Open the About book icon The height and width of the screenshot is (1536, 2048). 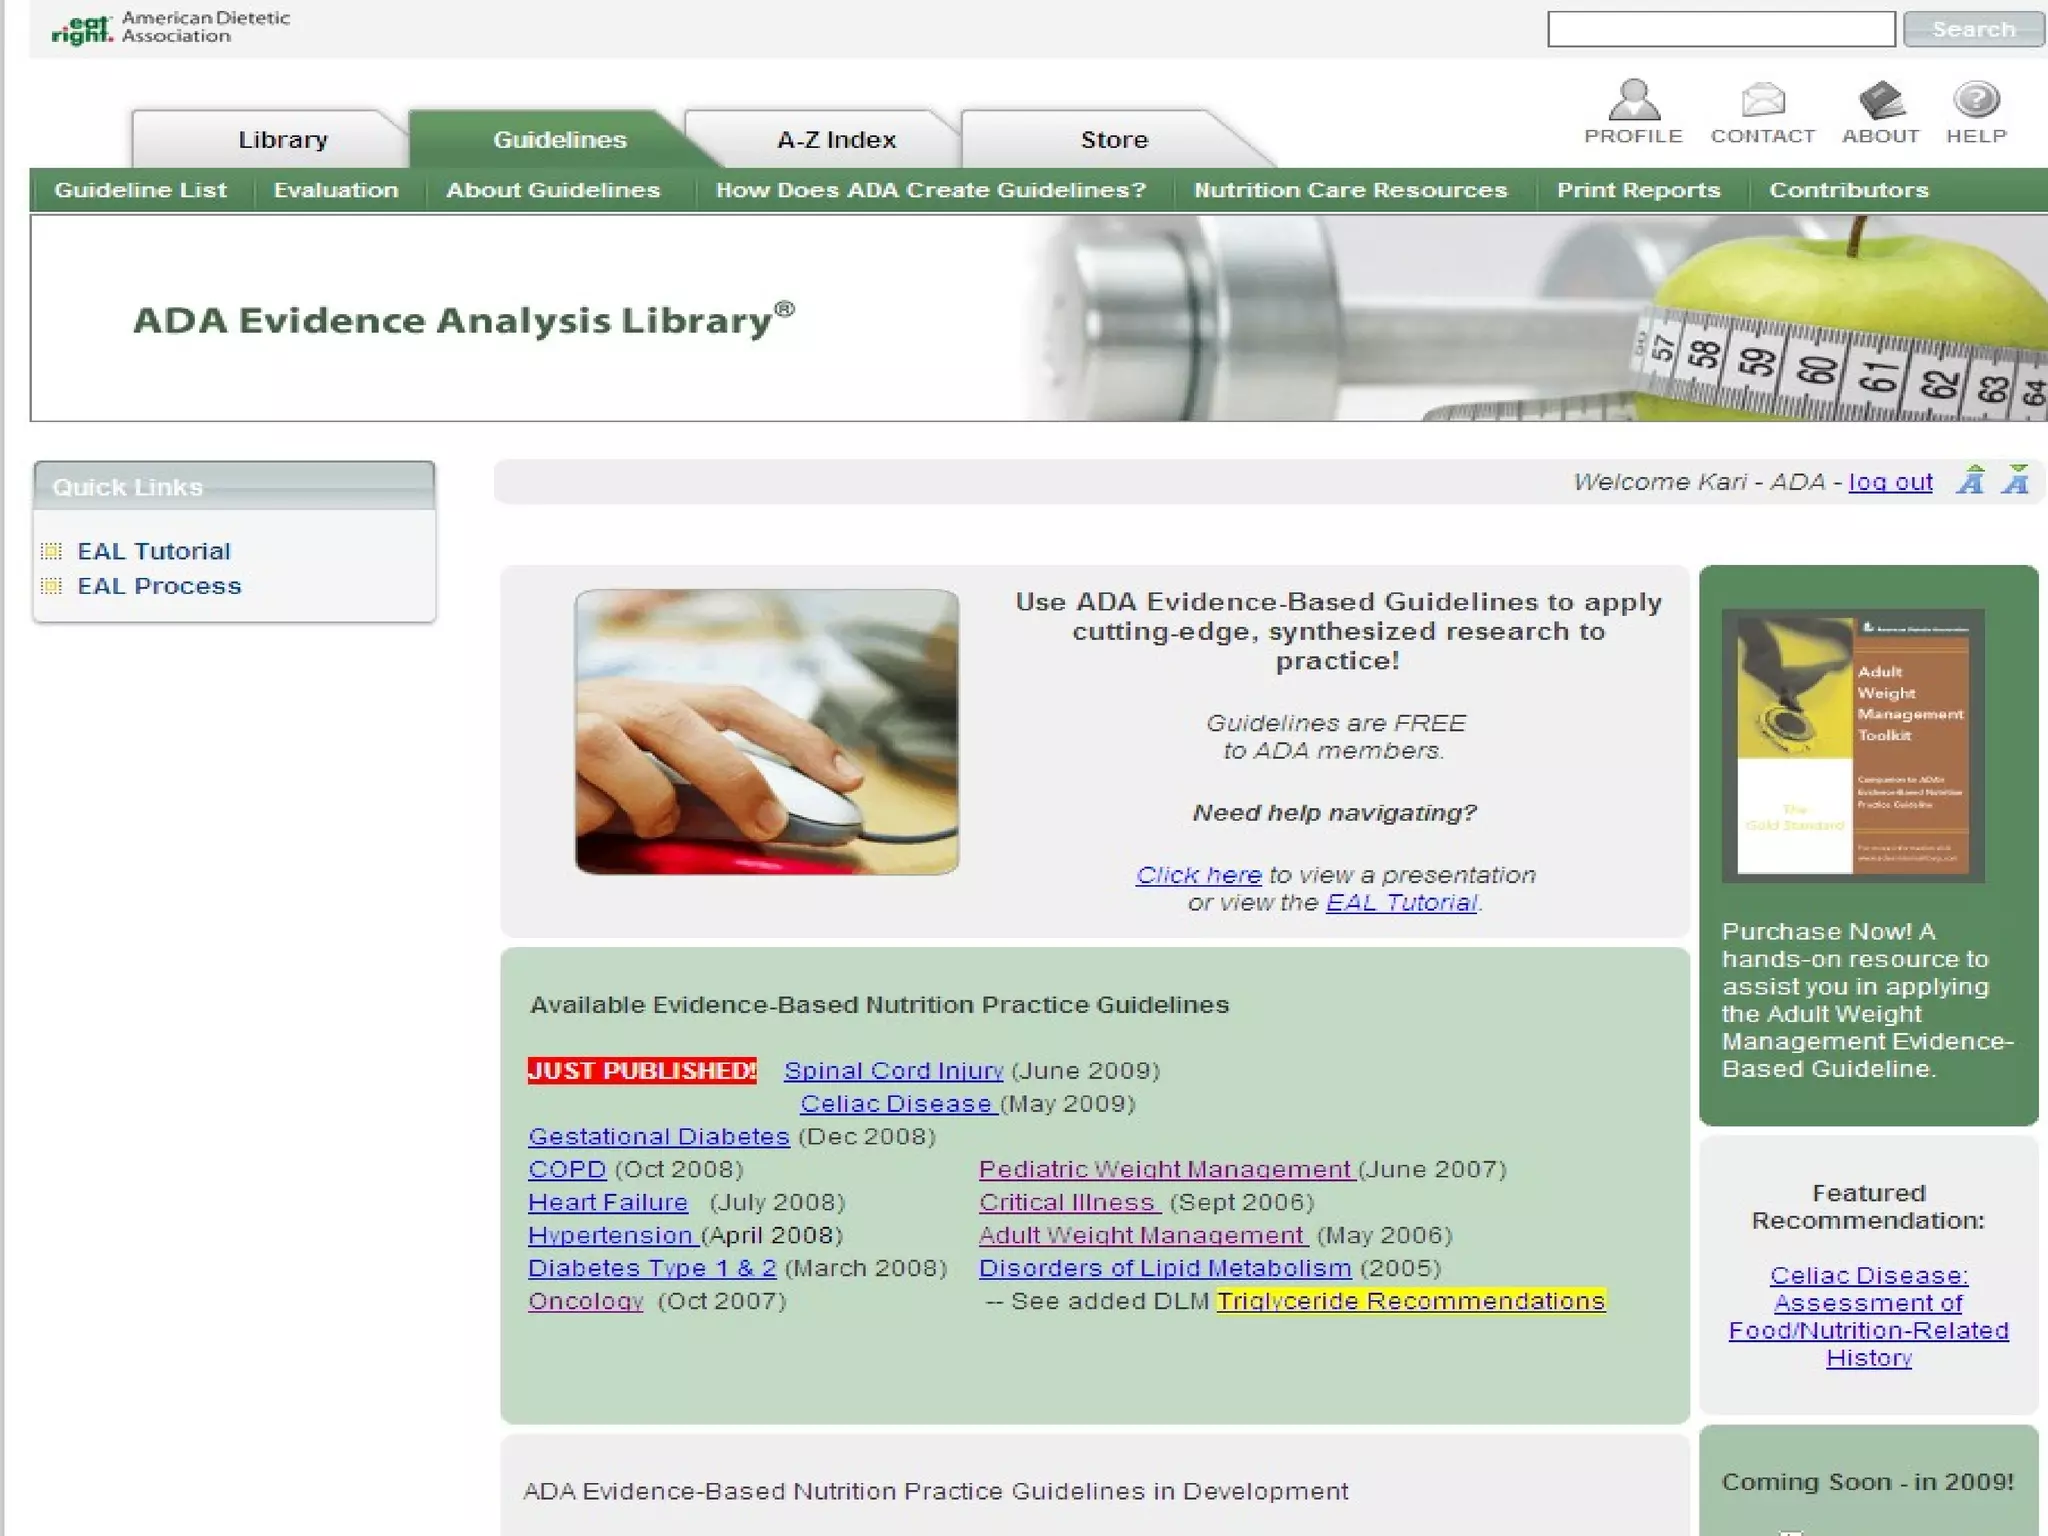pos(1881,100)
